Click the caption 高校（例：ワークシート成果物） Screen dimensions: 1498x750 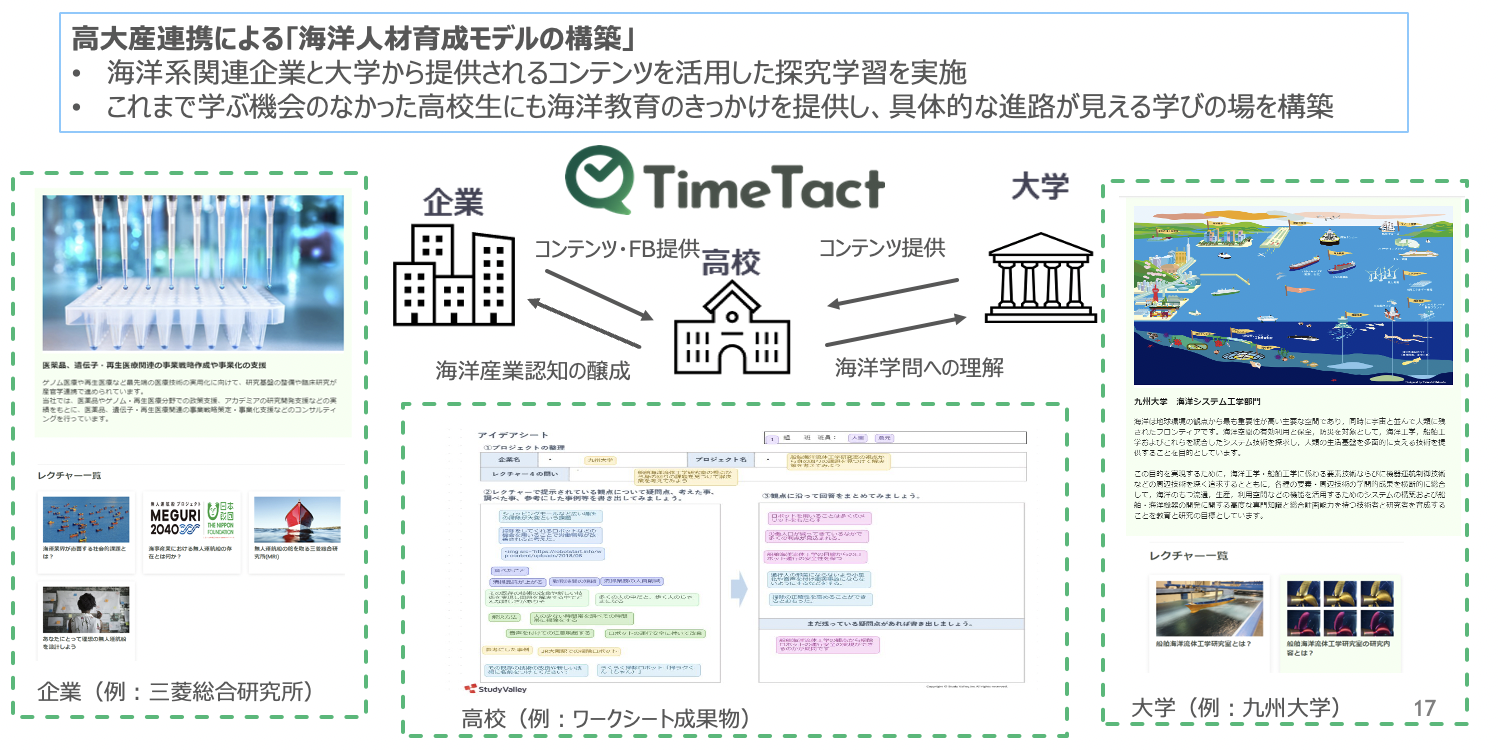(604, 718)
